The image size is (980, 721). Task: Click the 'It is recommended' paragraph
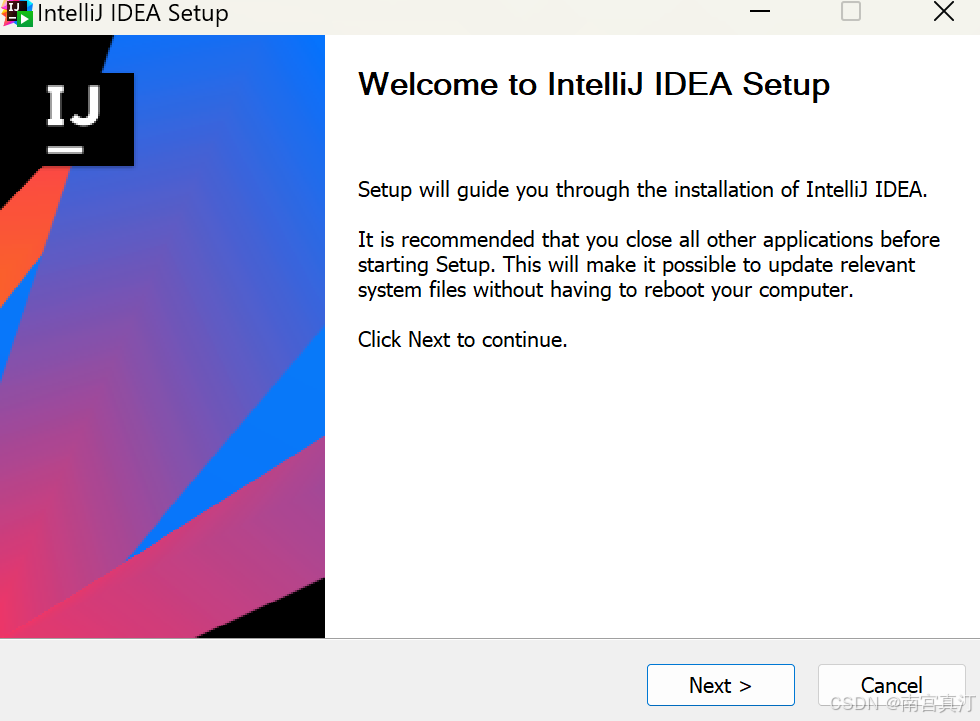(649, 264)
